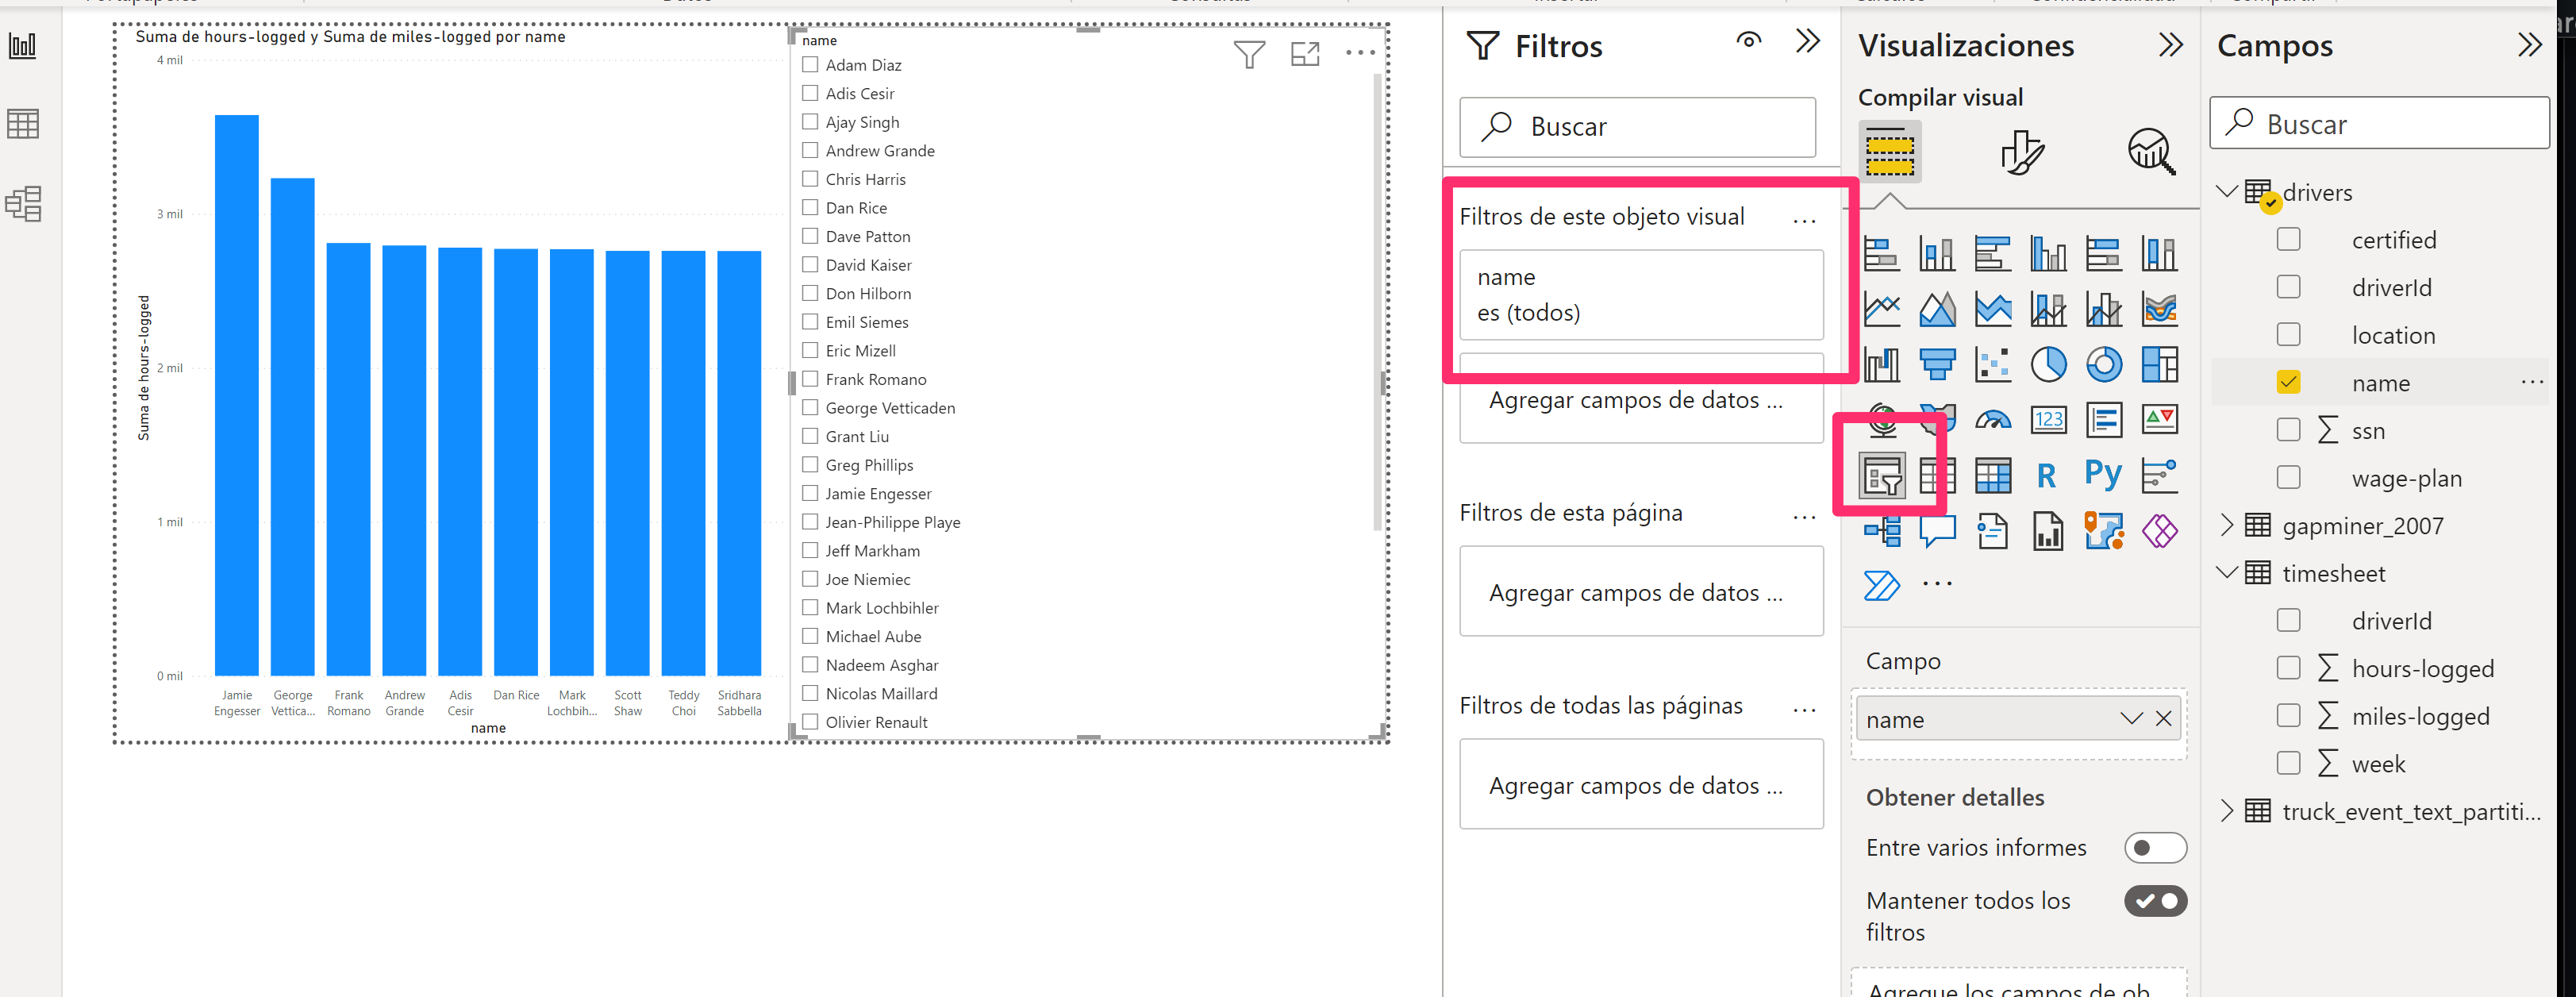Select the area chart visual
Screen dimensions: 2576x997
point(1937,310)
